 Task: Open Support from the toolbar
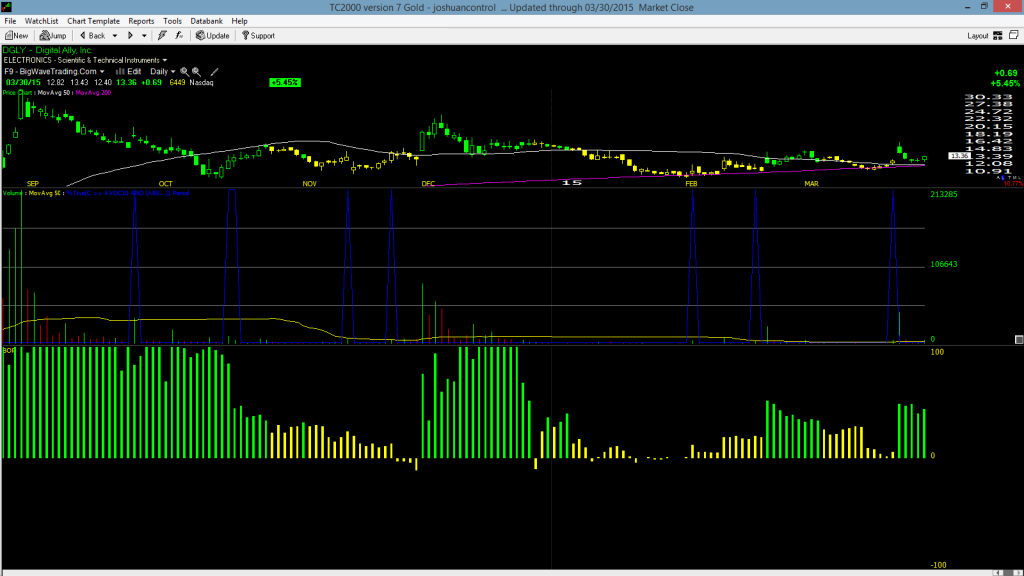pyautogui.click(x=258, y=36)
